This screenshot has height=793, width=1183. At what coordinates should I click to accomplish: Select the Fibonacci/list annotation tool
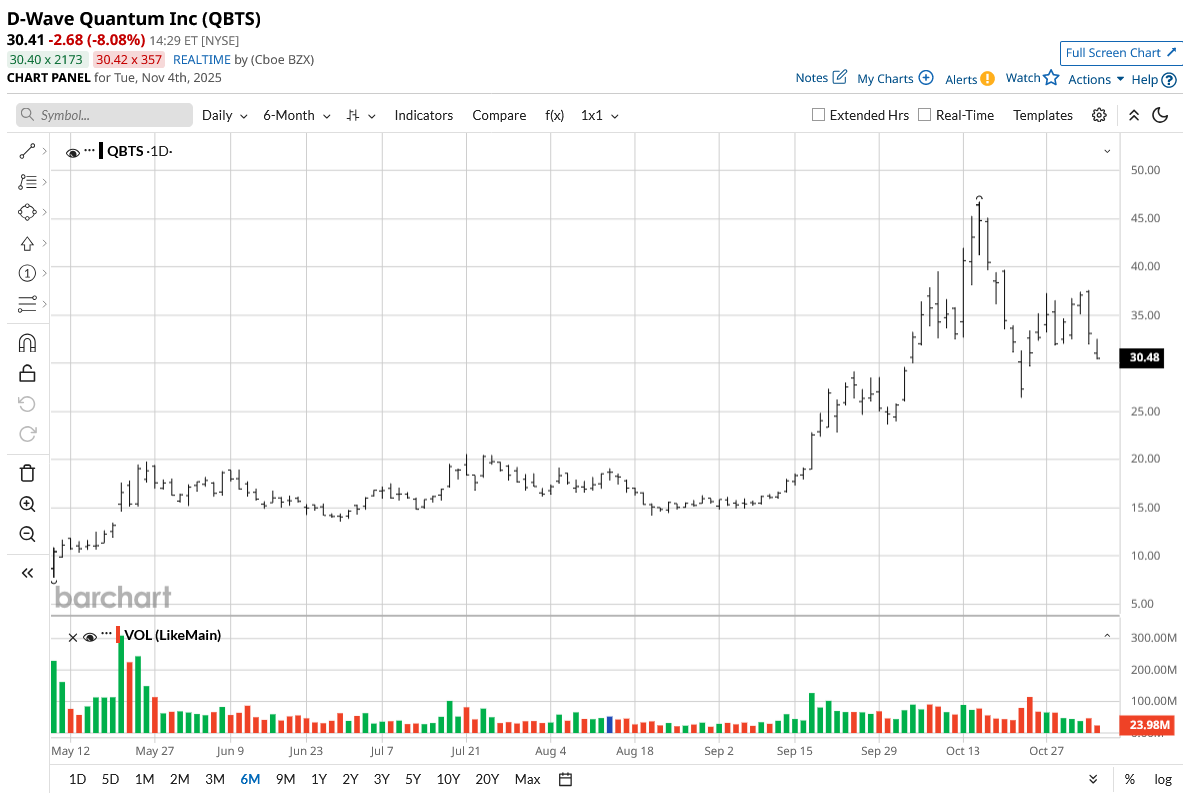point(27,182)
